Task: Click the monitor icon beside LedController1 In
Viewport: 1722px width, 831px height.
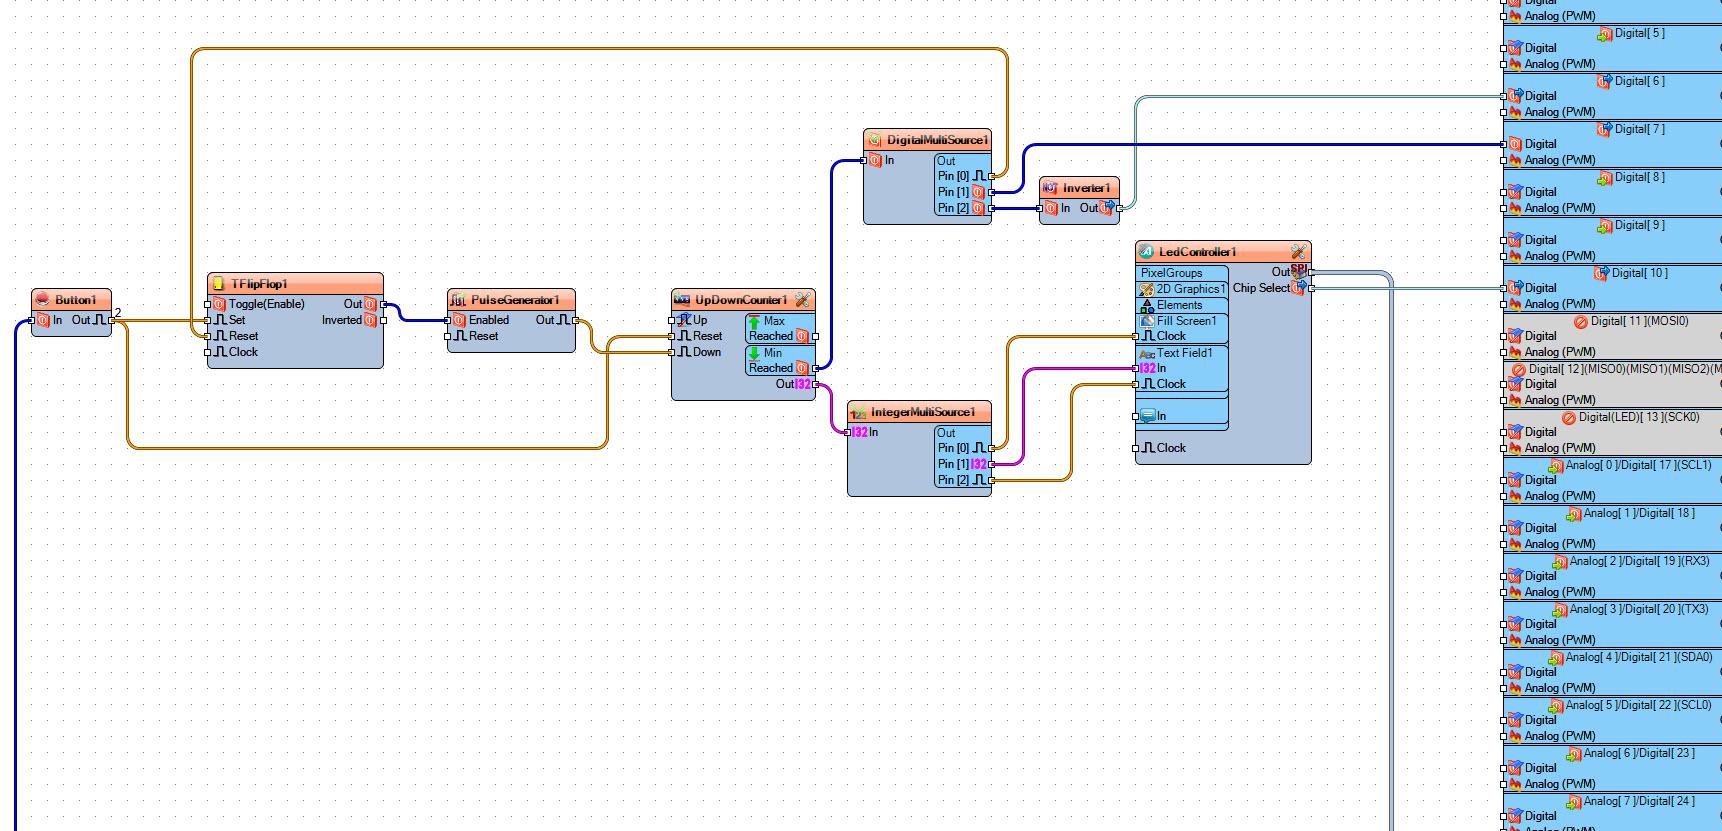Action: (x=1147, y=416)
